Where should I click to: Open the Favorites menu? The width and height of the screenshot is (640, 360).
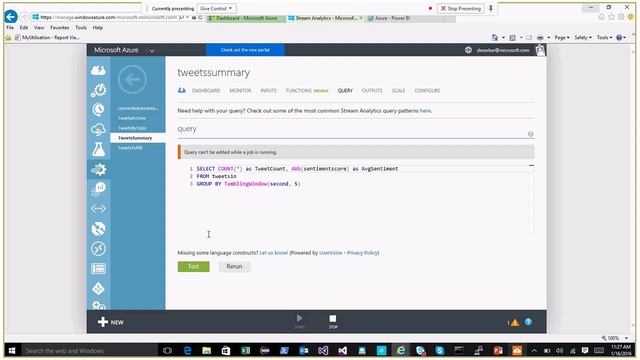coord(60,28)
